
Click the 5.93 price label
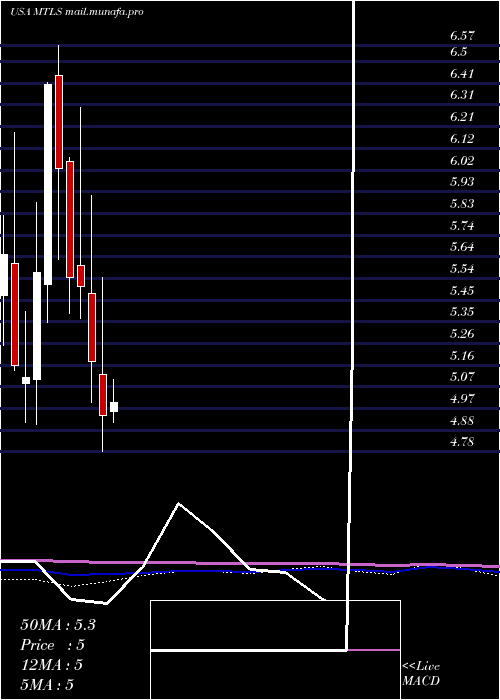pyautogui.click(x=462, y=182)
